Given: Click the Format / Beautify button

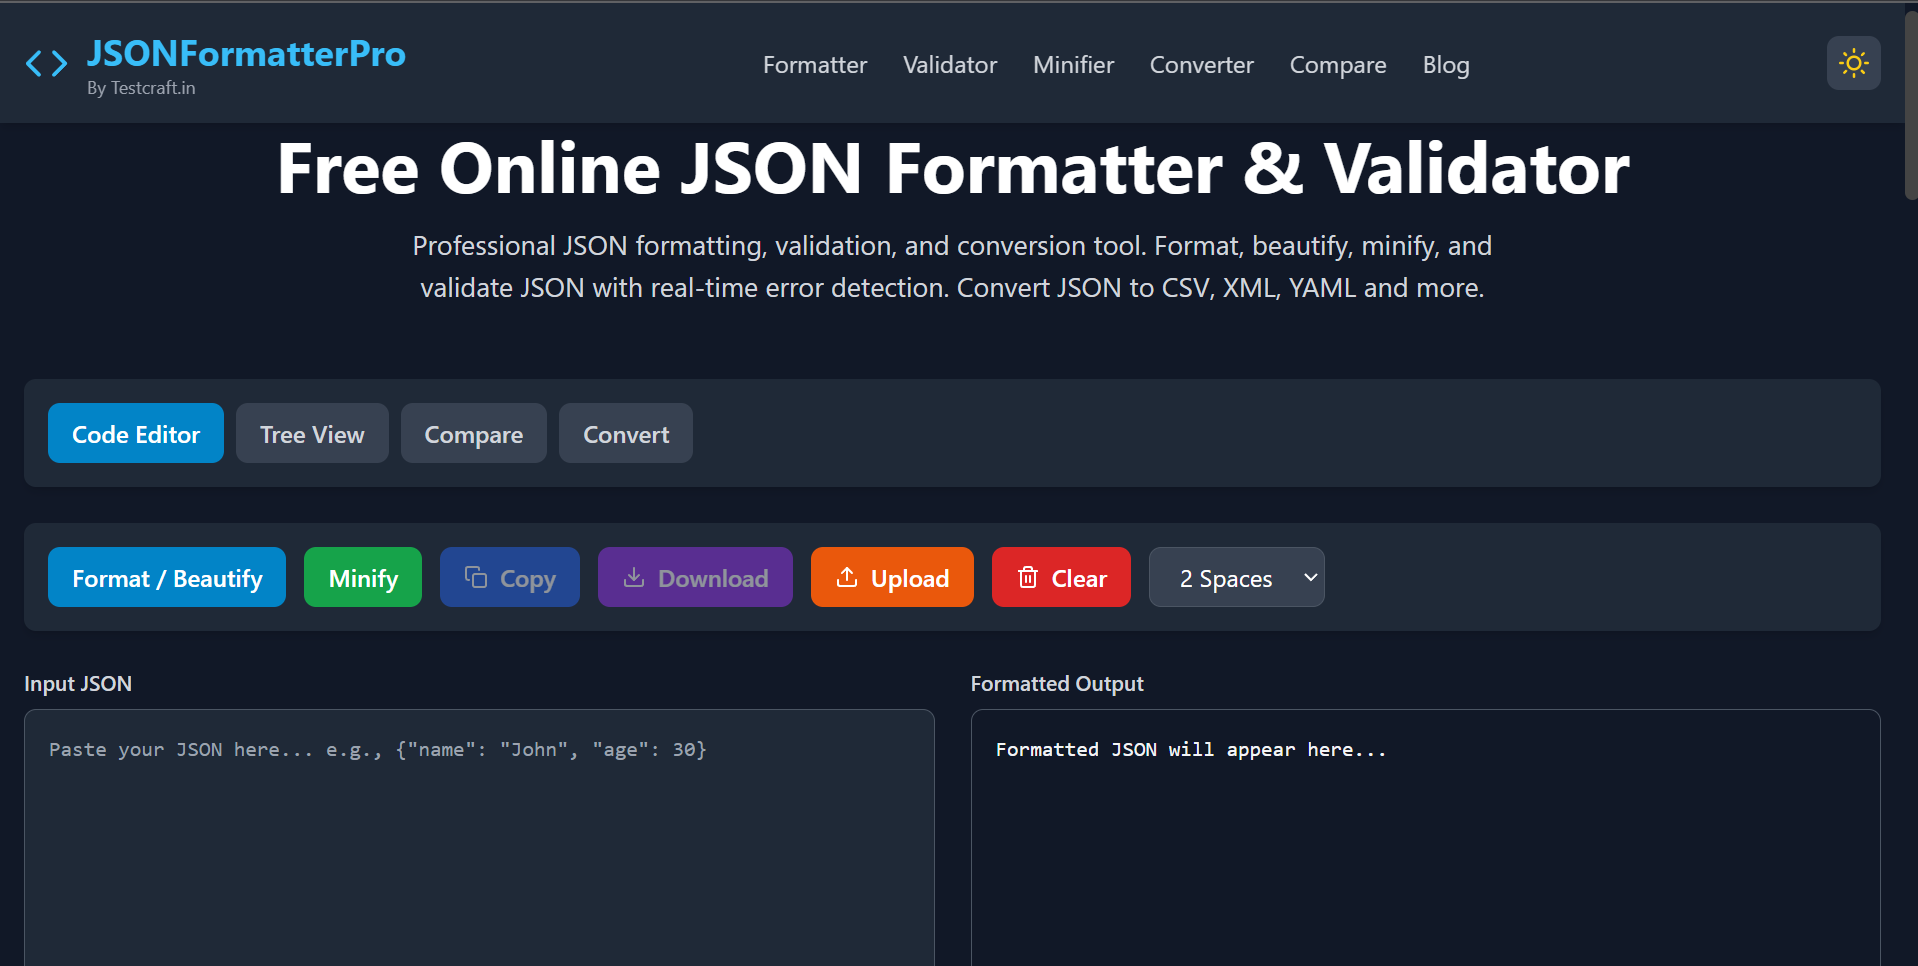Looking at the screenshot, I should pyautogui.click(x=166, y=577).
